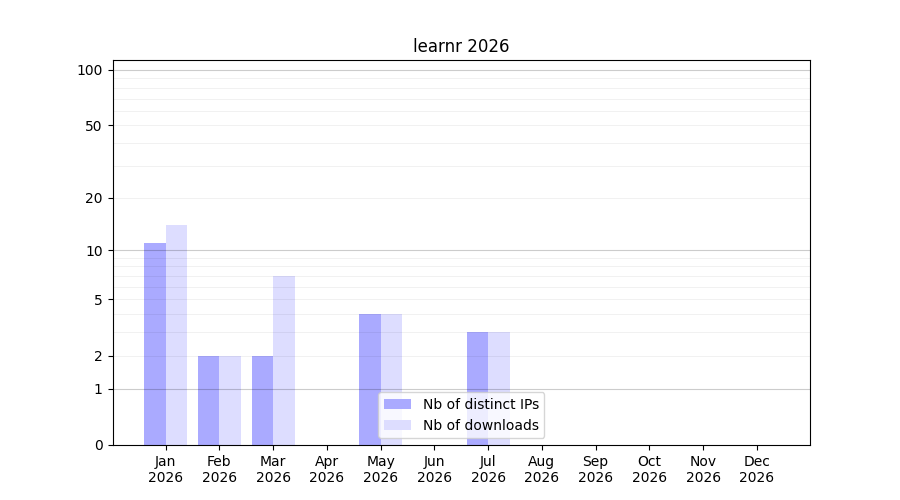Click the 'Jul 2026' x-axis label
The height and width of the screenshot is (500, 900).
488,470
